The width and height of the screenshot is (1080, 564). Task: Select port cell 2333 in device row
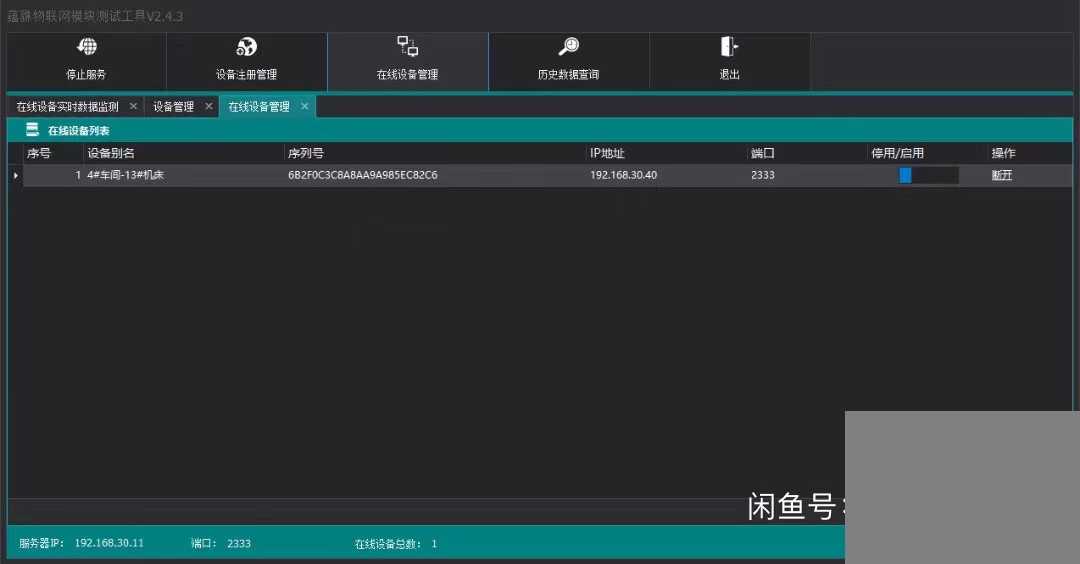762,175
